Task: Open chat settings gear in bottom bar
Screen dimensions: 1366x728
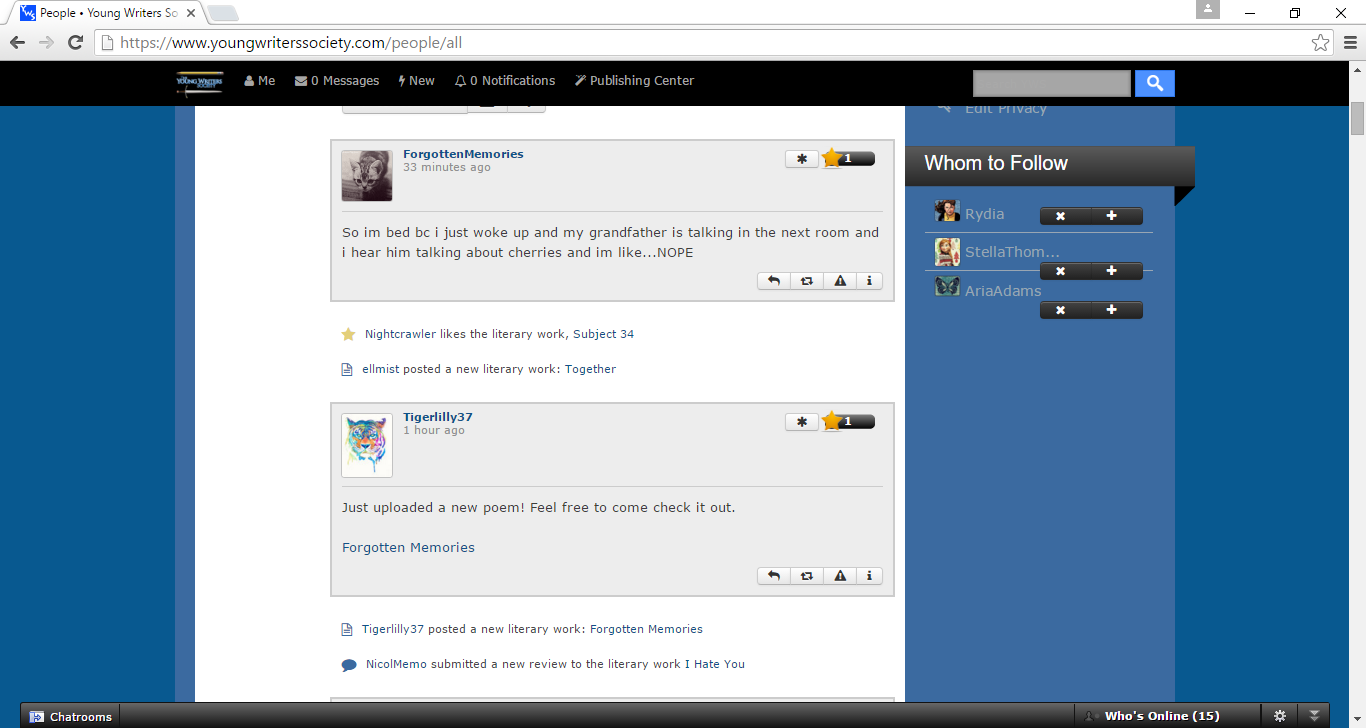Action: (1280, 716)
